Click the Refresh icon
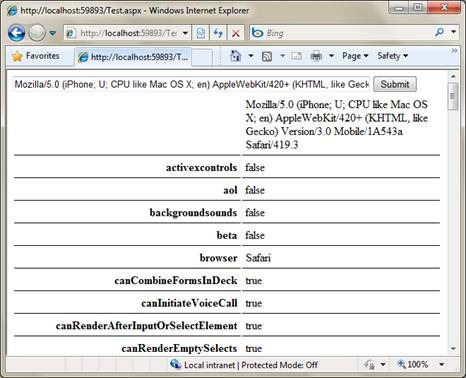 [218, 33]
